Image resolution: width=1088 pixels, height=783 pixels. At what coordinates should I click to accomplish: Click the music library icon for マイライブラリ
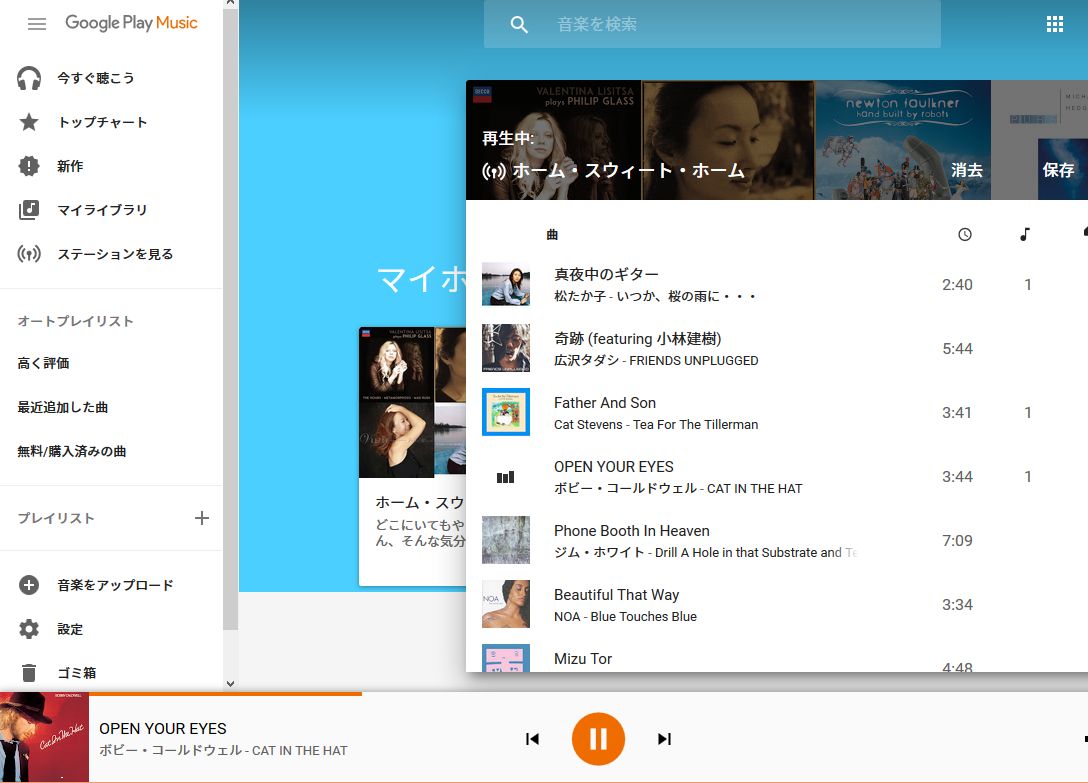click(x=29, y=210)
